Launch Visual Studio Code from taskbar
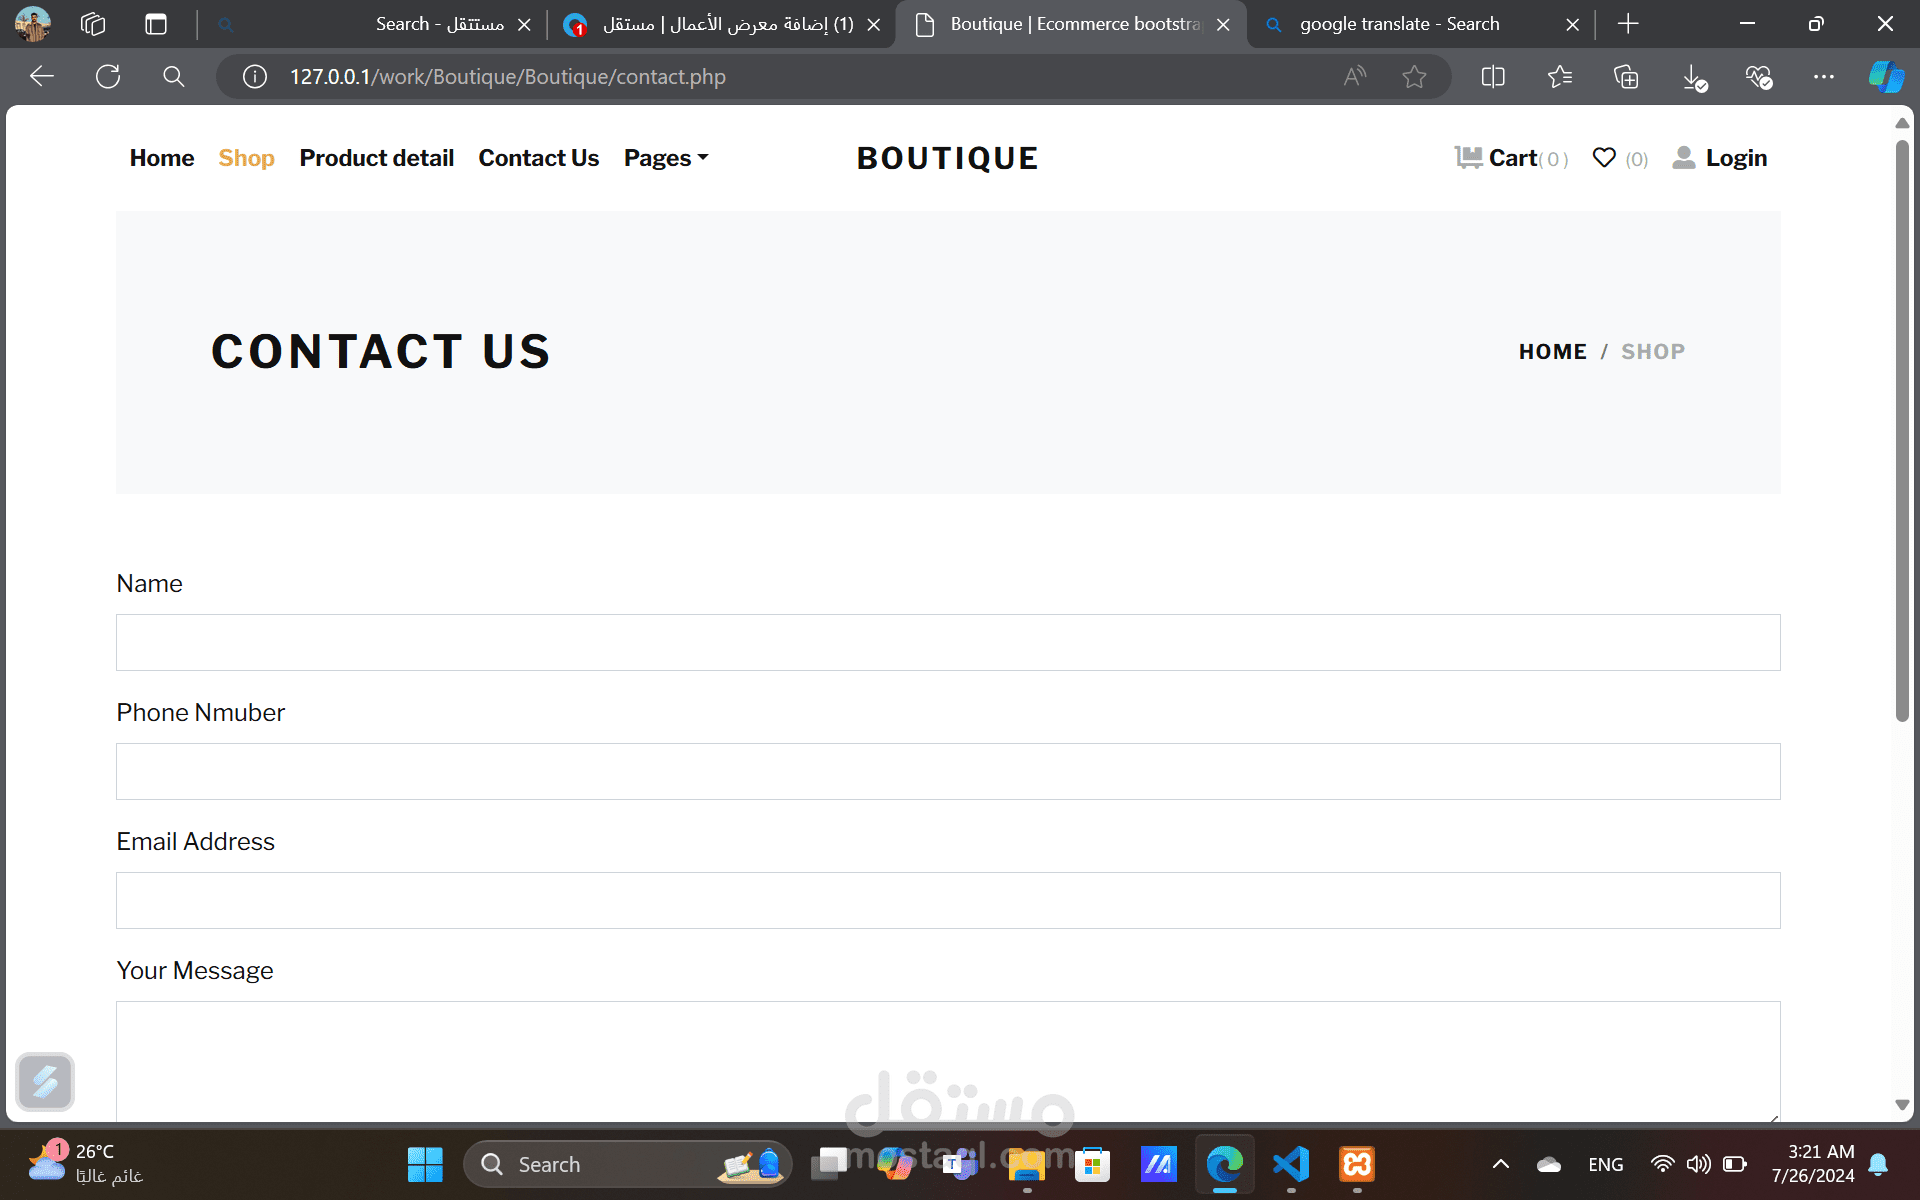1920x1200 pixels. pyautogui.click(x=1290, y=1164)
